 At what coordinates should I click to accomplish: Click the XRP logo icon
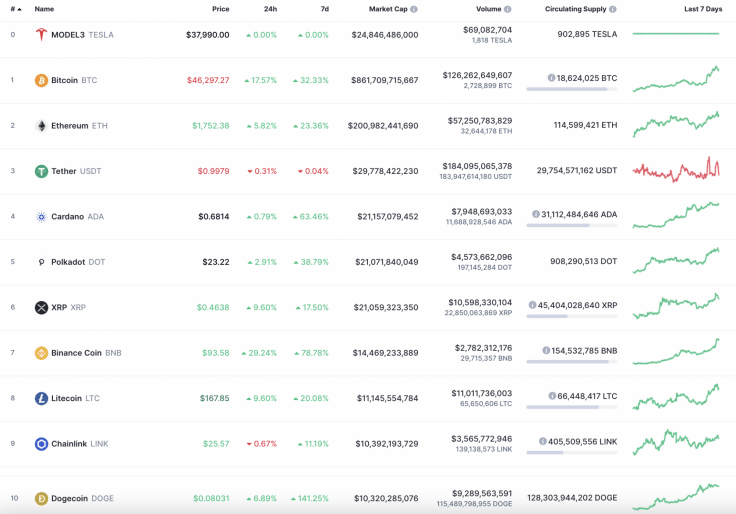click(x=41, y=307)
